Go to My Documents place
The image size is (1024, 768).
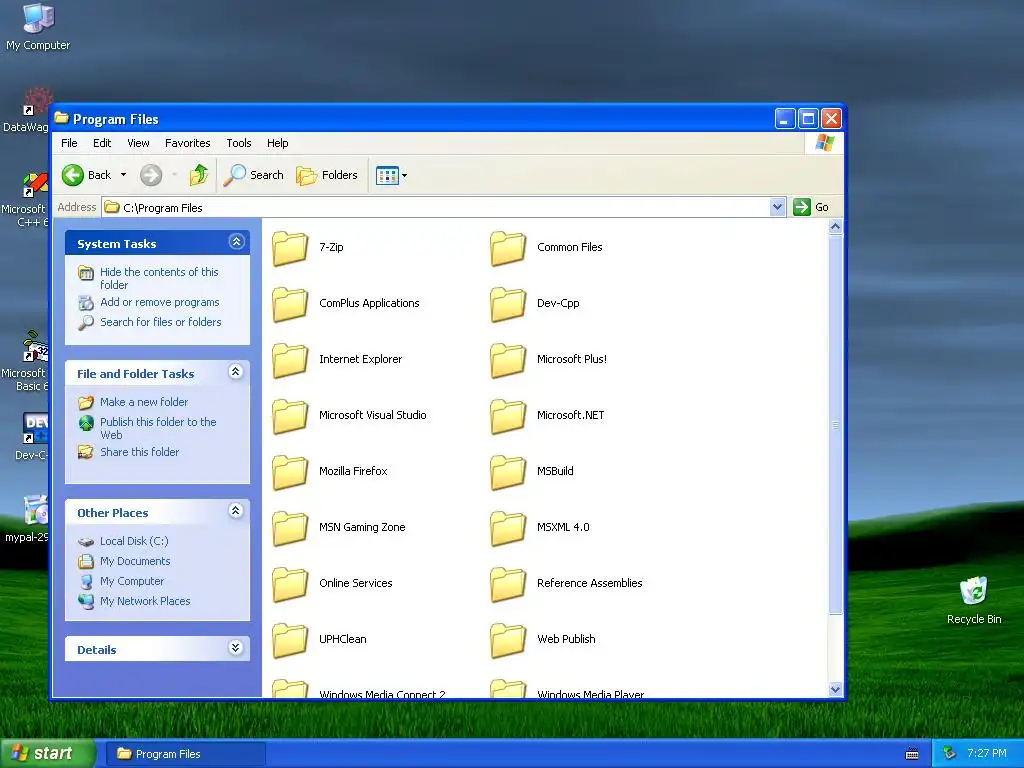[x=135, y=561]
